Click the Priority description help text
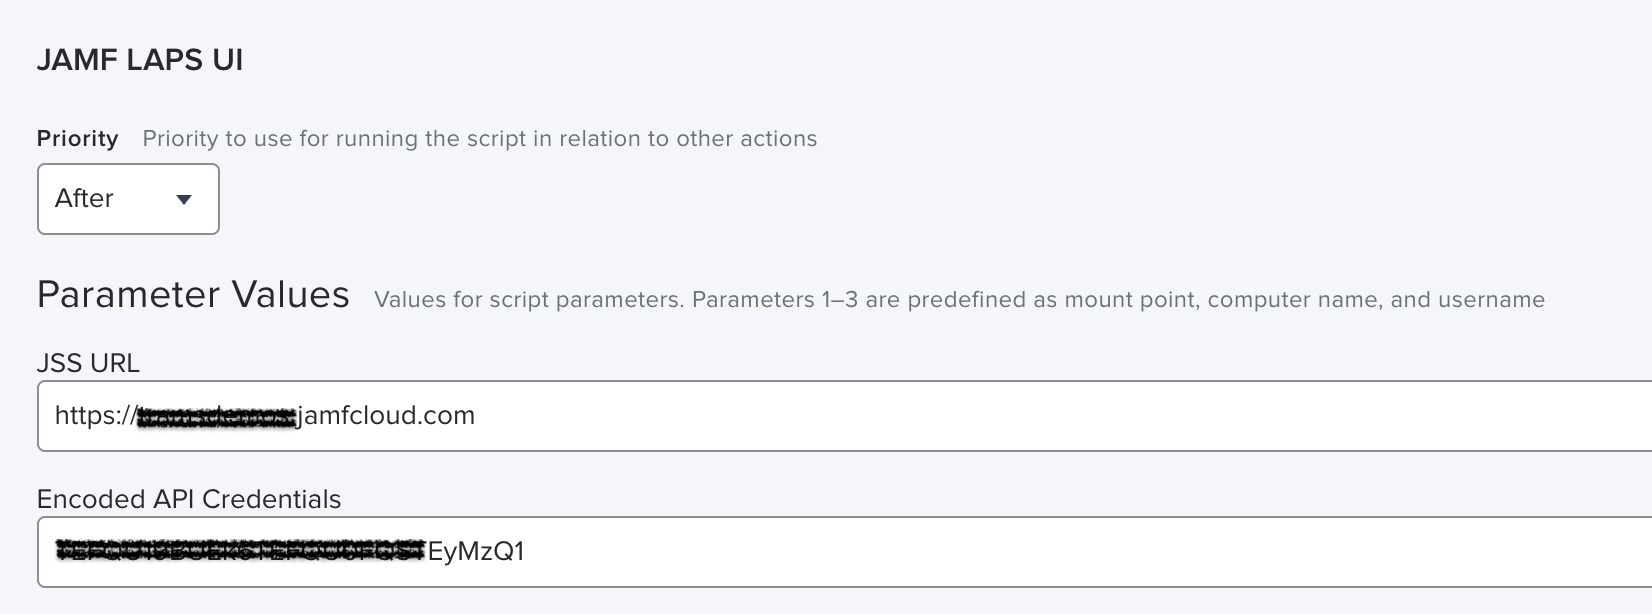 (479, 139)
